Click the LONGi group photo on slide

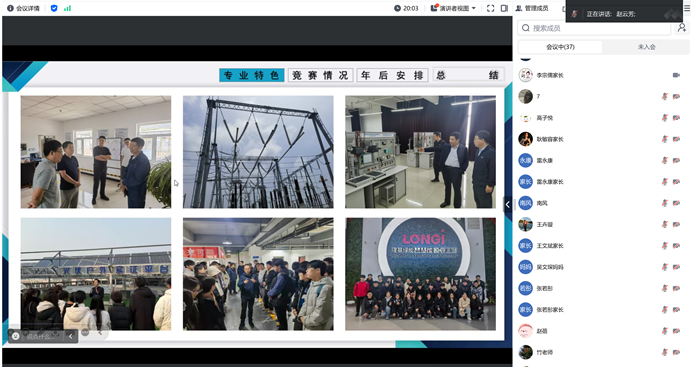[x=420, y=274]
